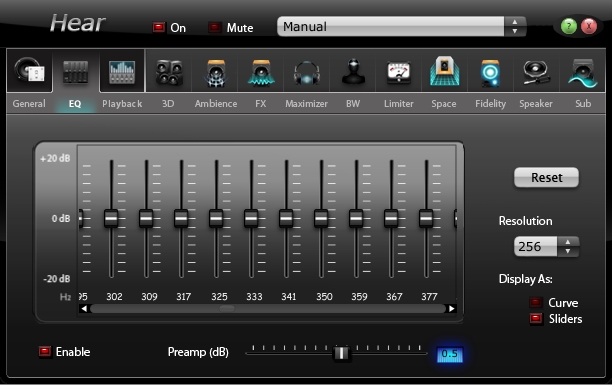Switch to the Limiter tab label
612x385 pixels.
(x=399, y=103)
